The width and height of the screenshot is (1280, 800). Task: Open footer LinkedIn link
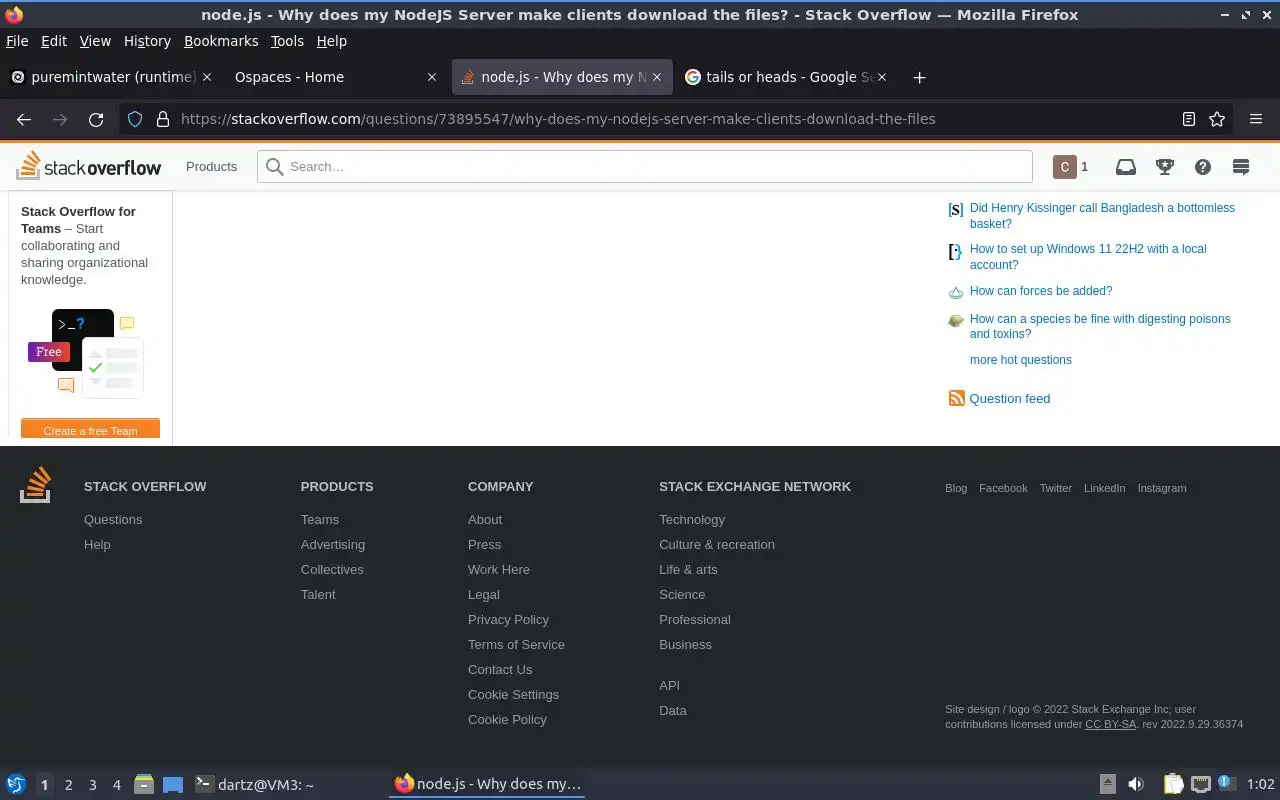[x=1104, y=488]
